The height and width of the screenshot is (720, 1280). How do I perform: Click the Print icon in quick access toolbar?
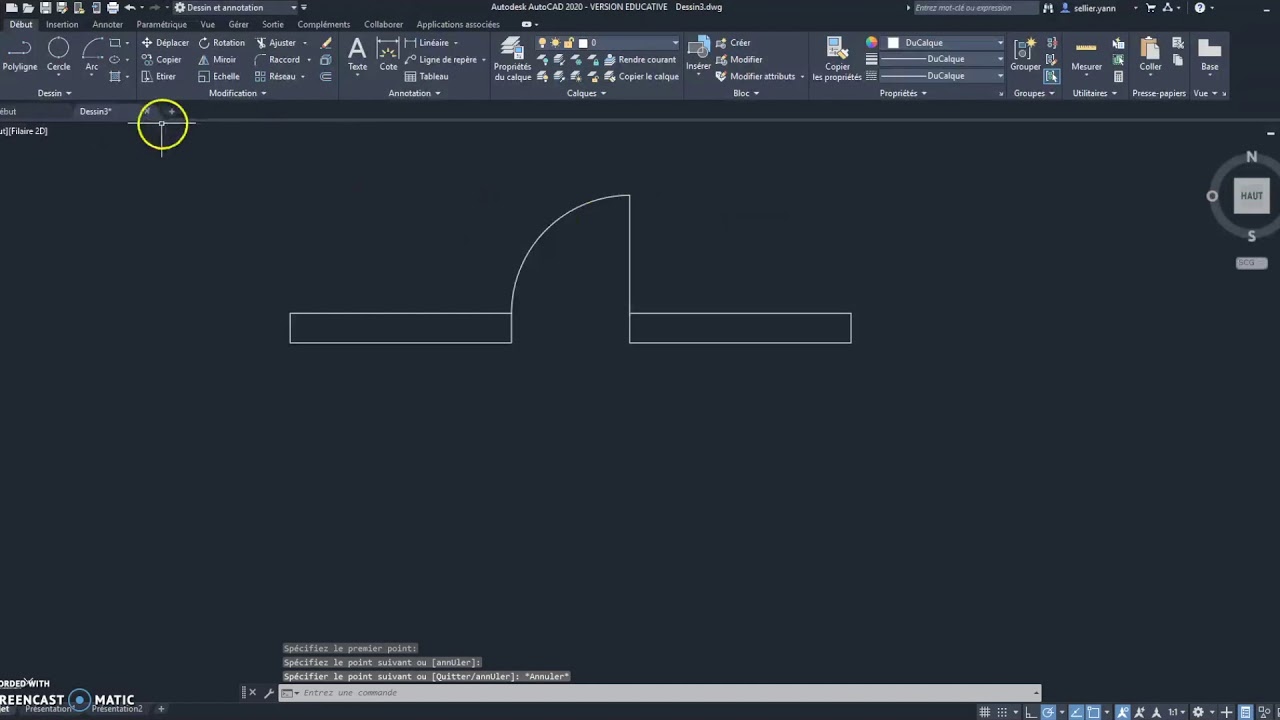point(112,7)
